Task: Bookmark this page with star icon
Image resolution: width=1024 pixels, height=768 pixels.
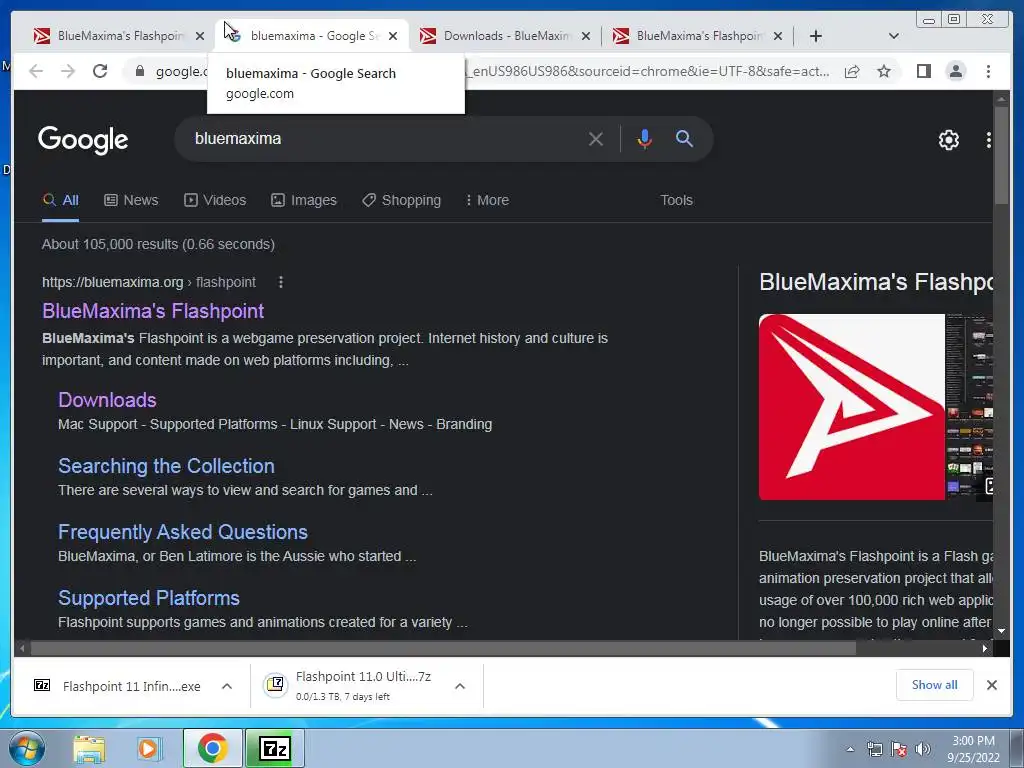Action: click(884, 71)
